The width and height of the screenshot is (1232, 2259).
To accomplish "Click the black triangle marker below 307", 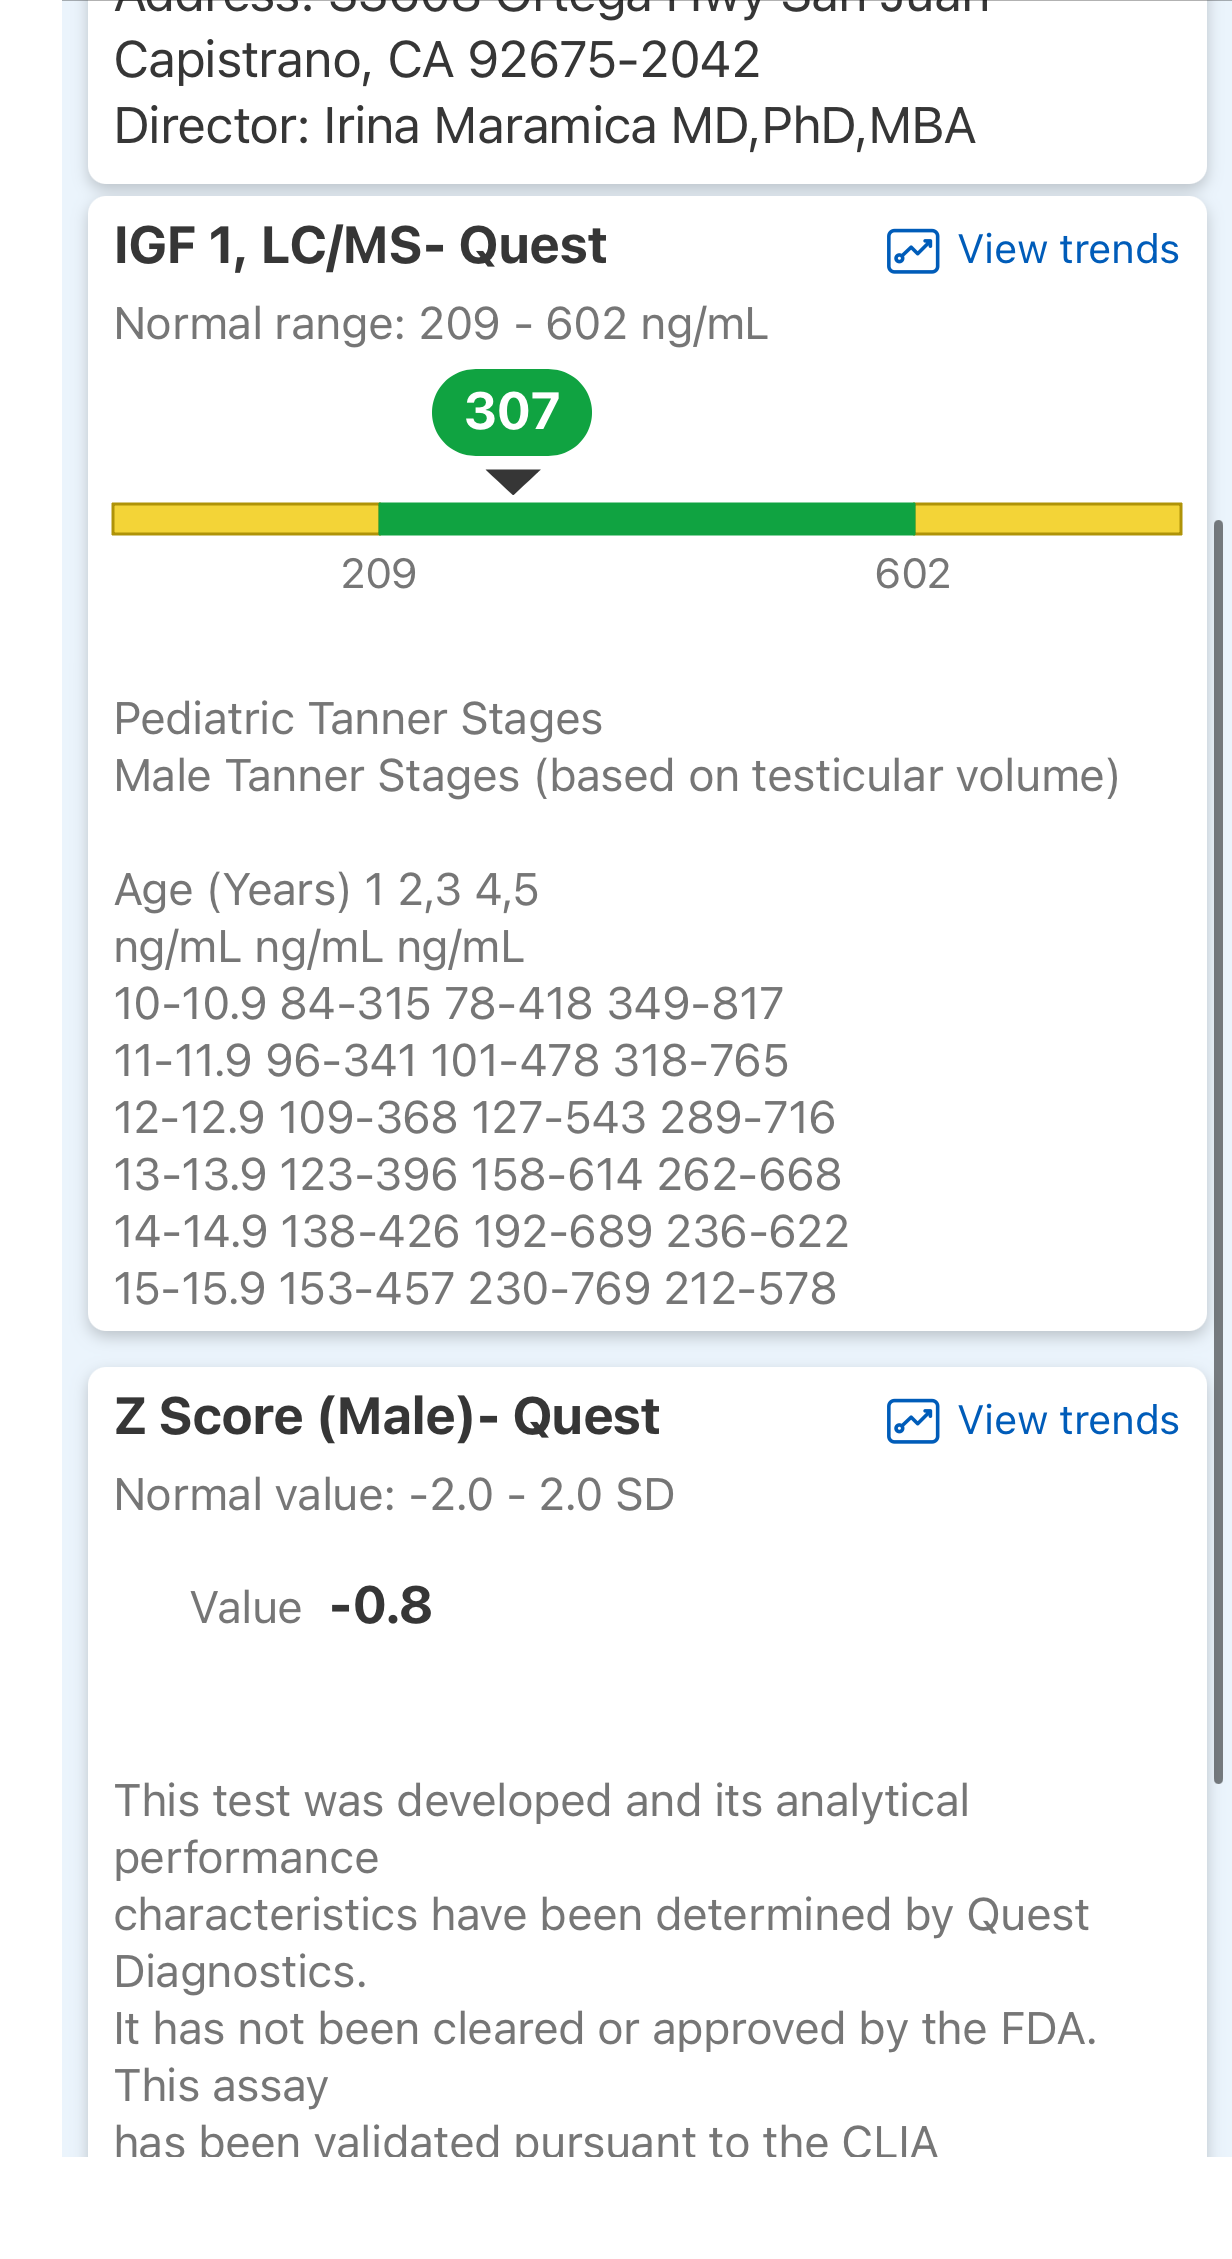I will click(512, 481).
